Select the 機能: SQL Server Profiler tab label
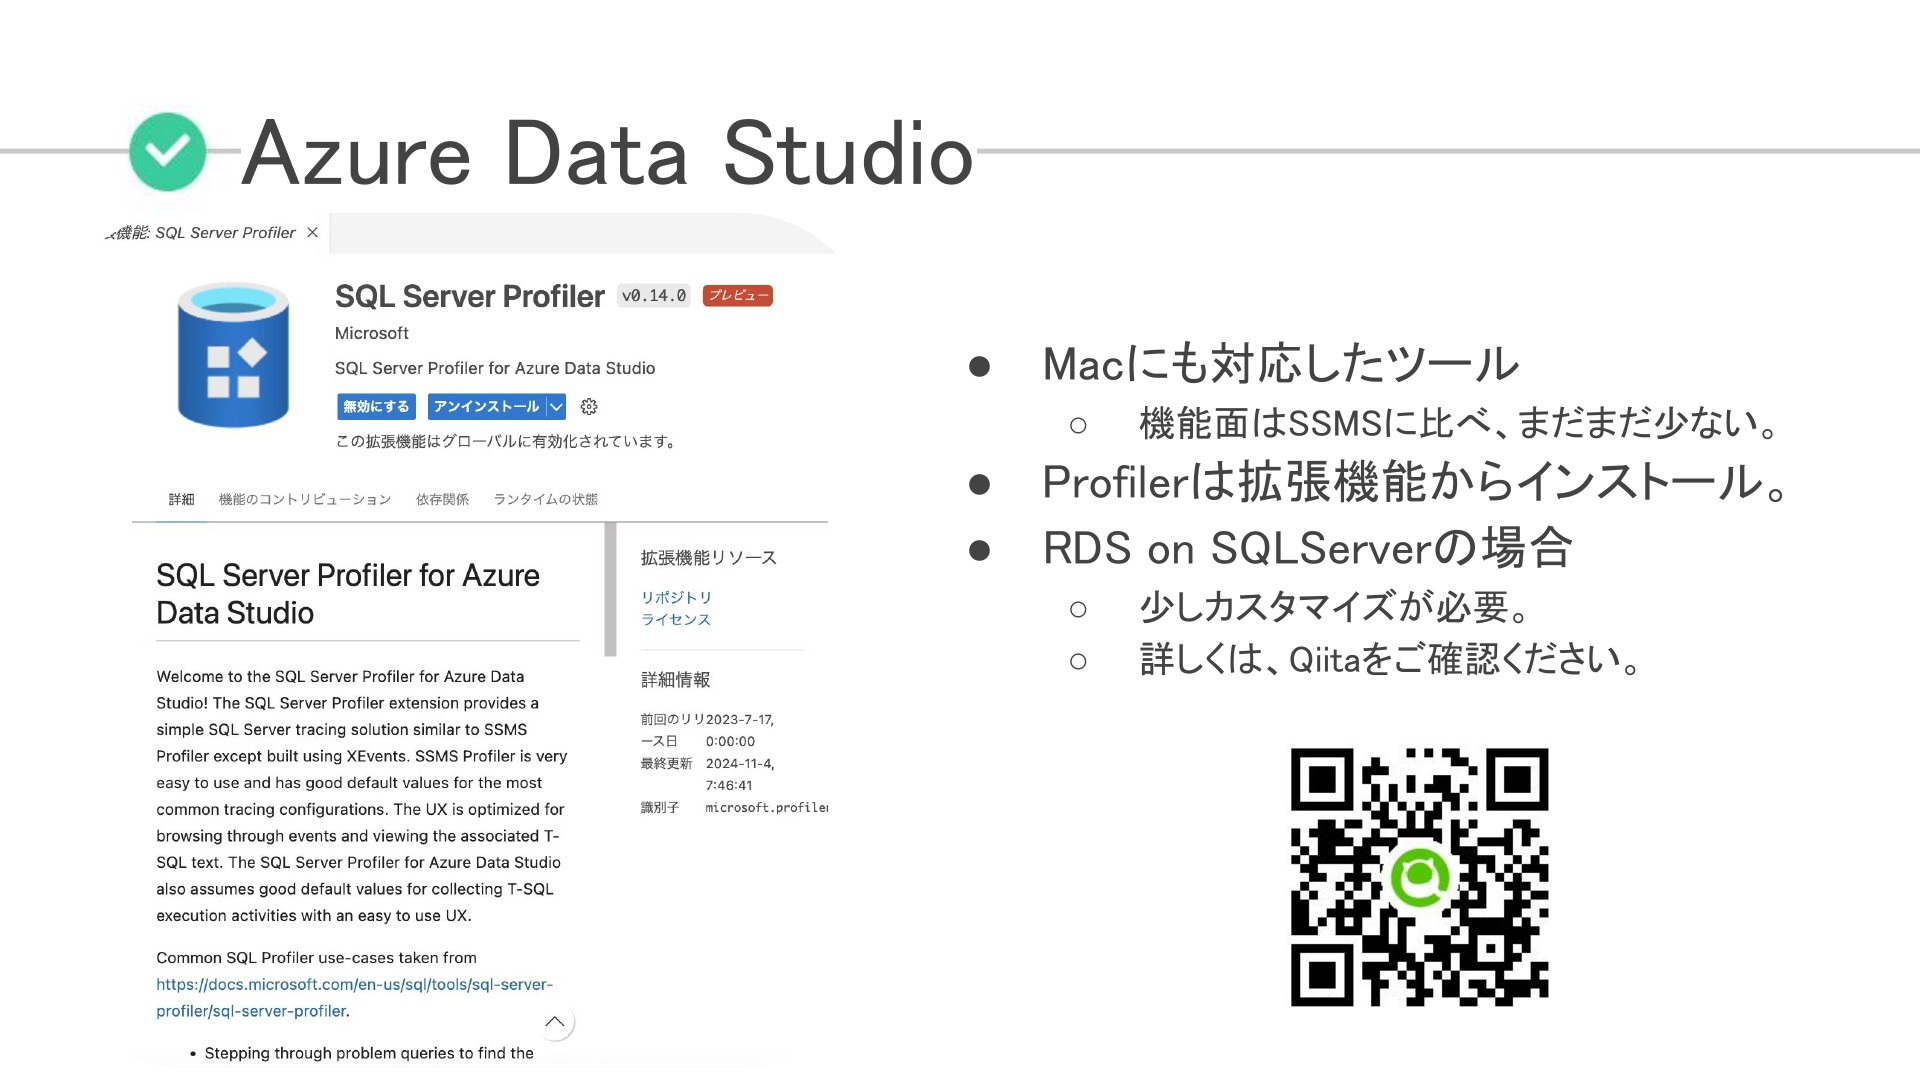This screenshot has height=1080, width=1920. (x=201, y=233)
